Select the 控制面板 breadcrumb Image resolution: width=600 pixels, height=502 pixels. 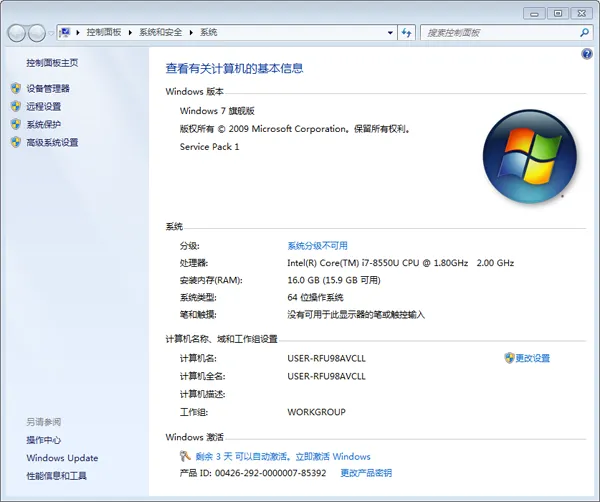(104, 33)
